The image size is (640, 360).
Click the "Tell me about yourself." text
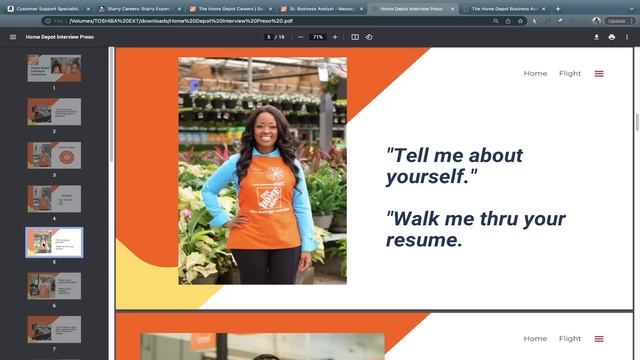pyautogui.click(x=454, y=166)
